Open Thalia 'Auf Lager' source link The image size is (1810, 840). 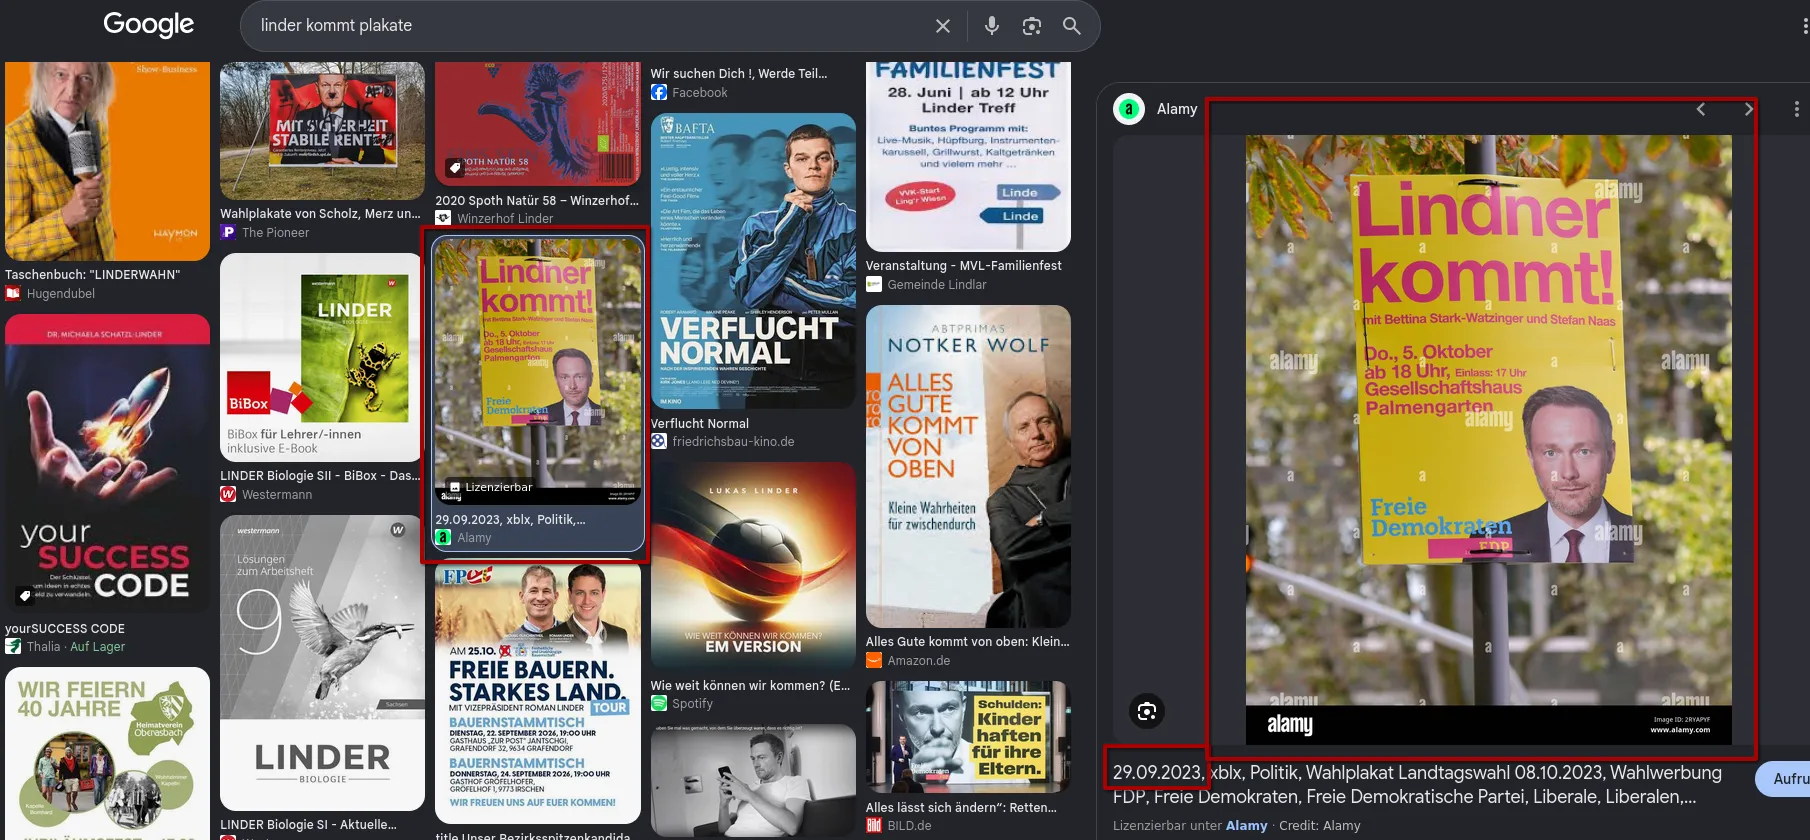(76, 647)
